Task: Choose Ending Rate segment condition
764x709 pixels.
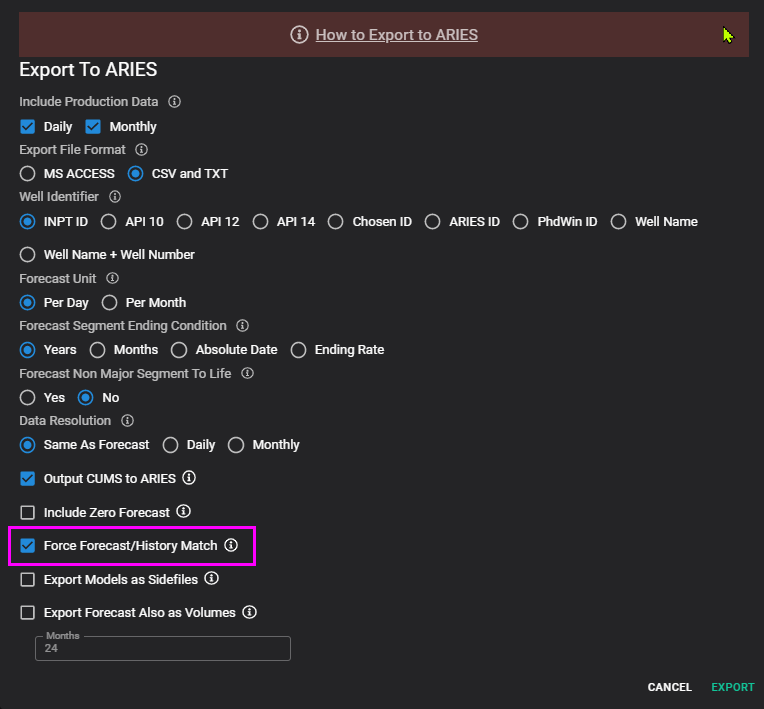Action: tap(298, 350)
